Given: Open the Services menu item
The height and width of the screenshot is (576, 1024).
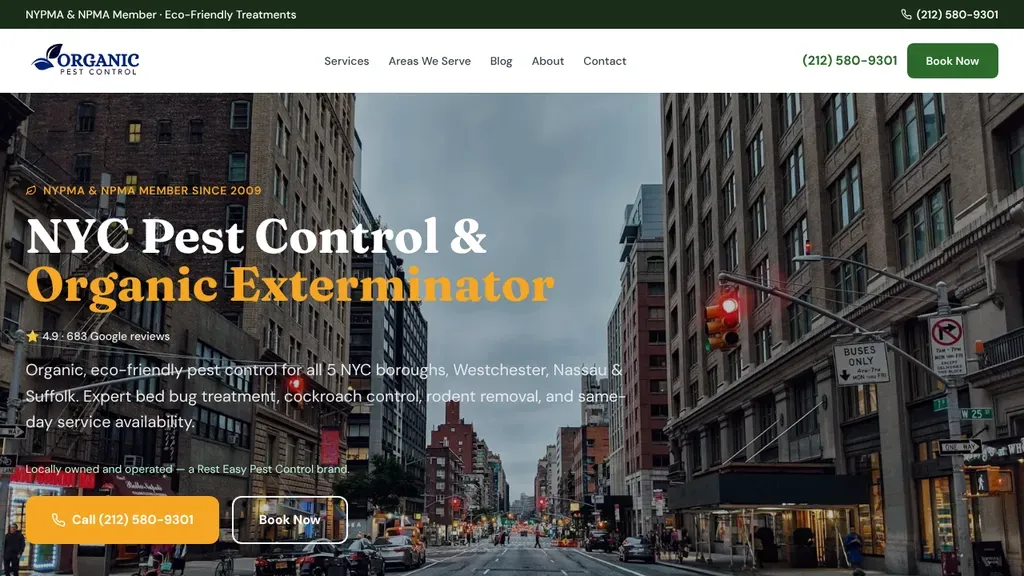Looking at the screenshot, I should 346,61.
